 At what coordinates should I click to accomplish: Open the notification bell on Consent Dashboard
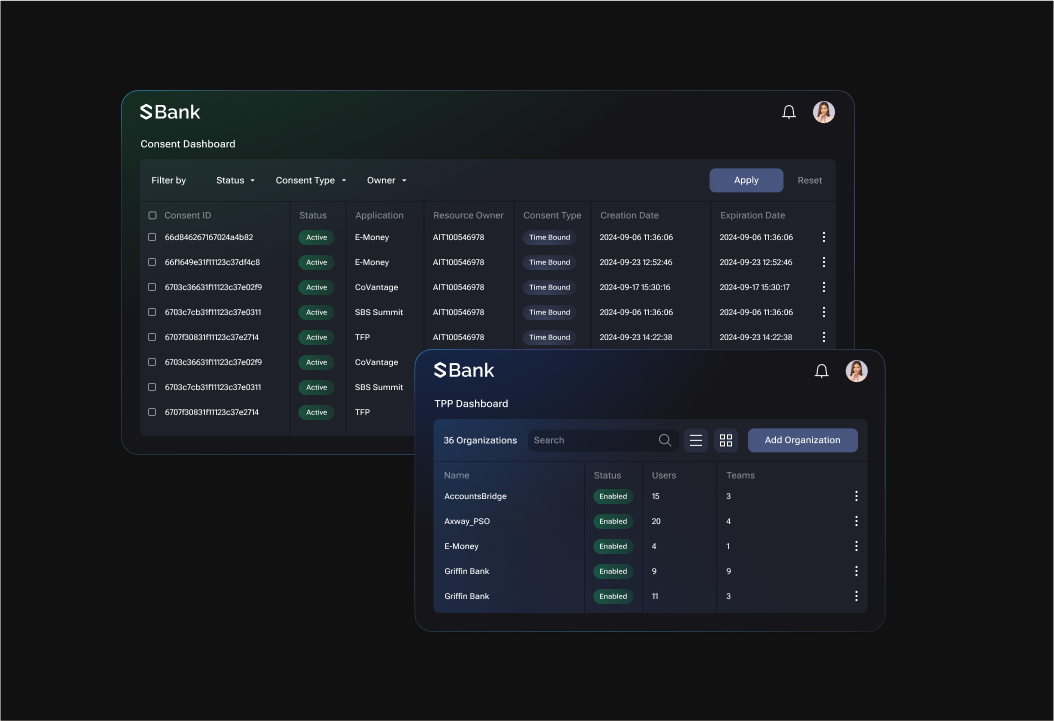(x=789, y=111)
